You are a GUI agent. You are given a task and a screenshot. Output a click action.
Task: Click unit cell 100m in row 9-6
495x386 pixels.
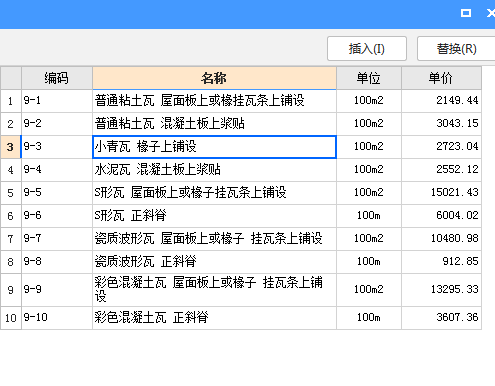[369, 216]
